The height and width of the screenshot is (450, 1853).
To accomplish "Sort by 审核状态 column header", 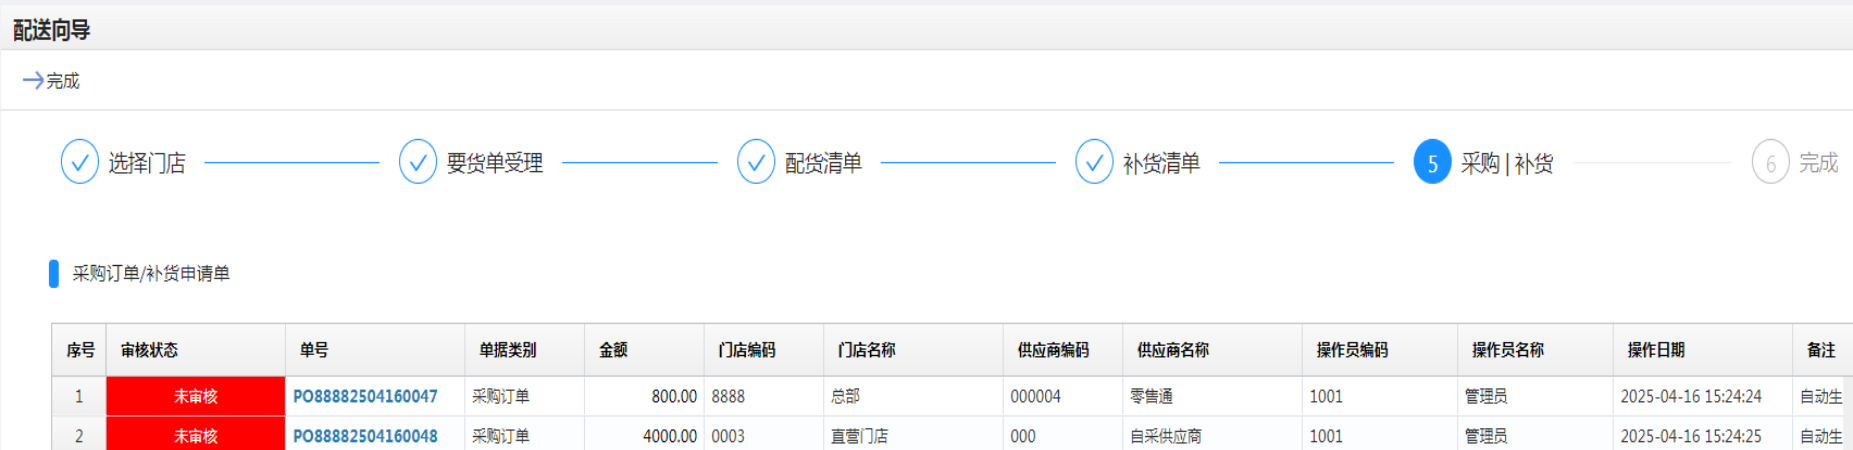I will [196, 350].
